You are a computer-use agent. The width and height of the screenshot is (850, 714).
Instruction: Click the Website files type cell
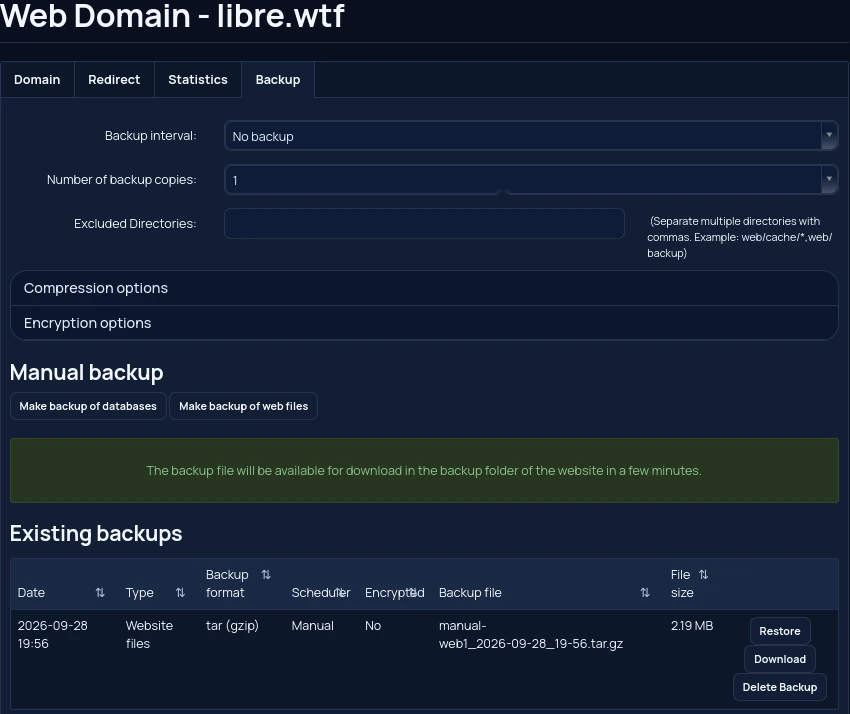point(149,634)
